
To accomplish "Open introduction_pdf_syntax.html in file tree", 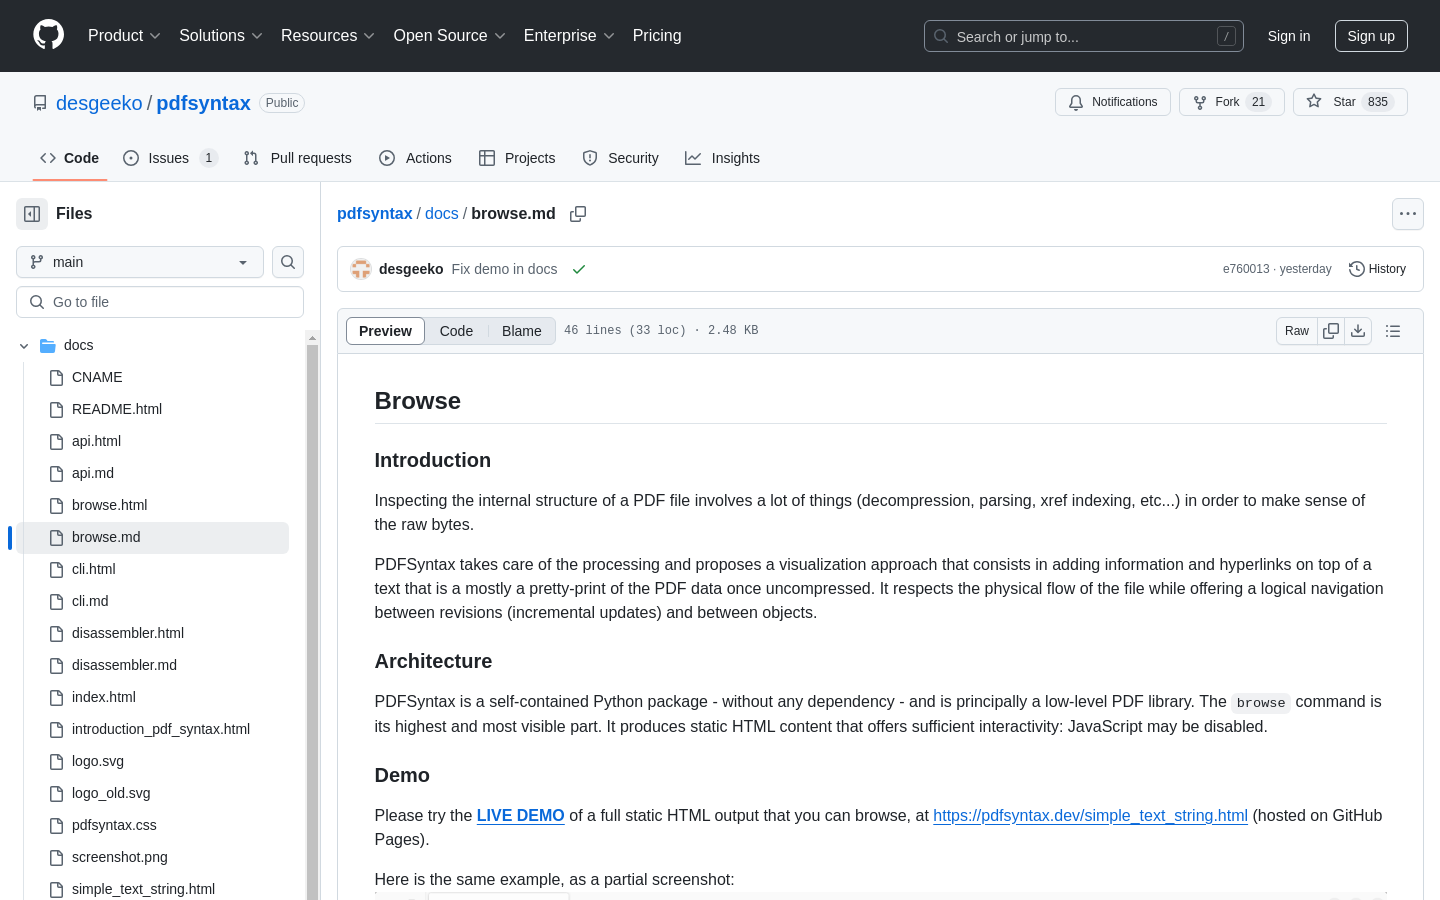I will point(161,730).
